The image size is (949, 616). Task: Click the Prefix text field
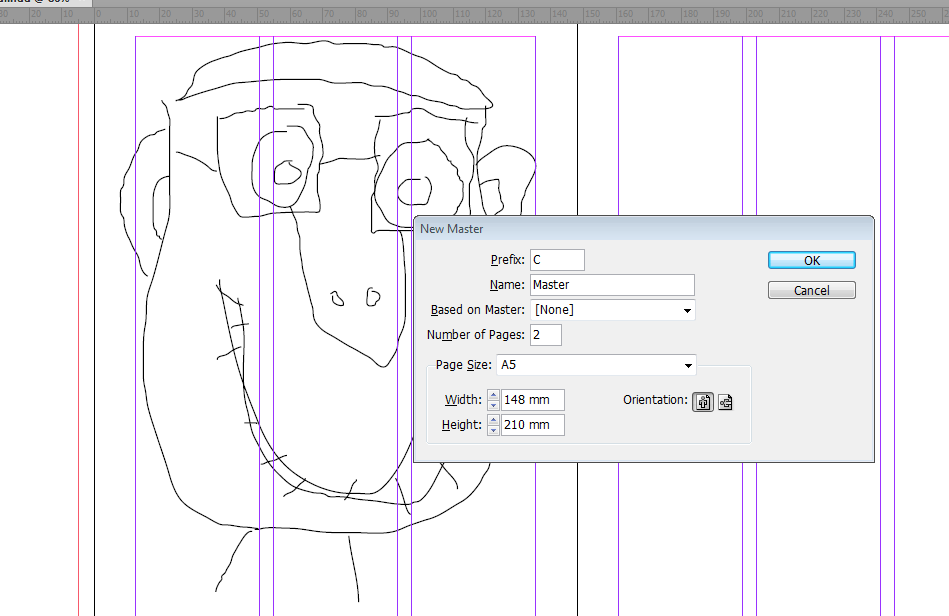point(557,260)
